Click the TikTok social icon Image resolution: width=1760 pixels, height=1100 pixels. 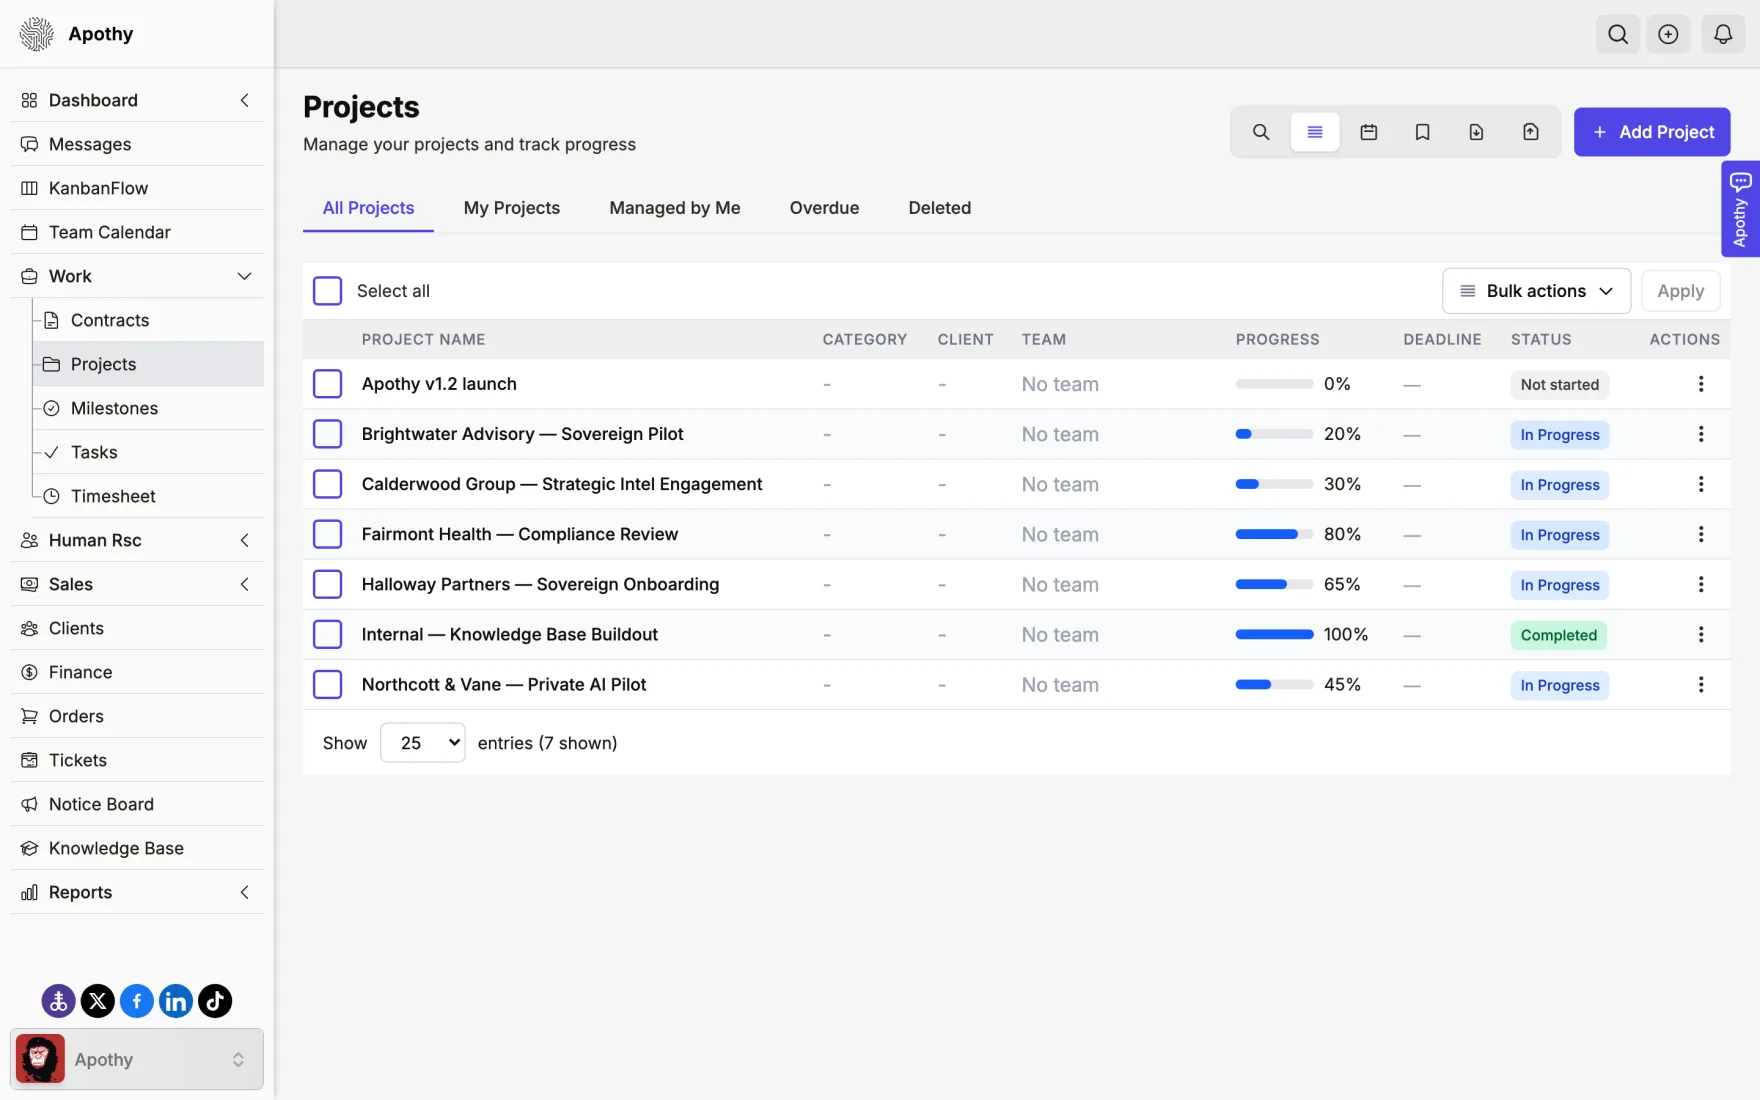click(214, 1000)
